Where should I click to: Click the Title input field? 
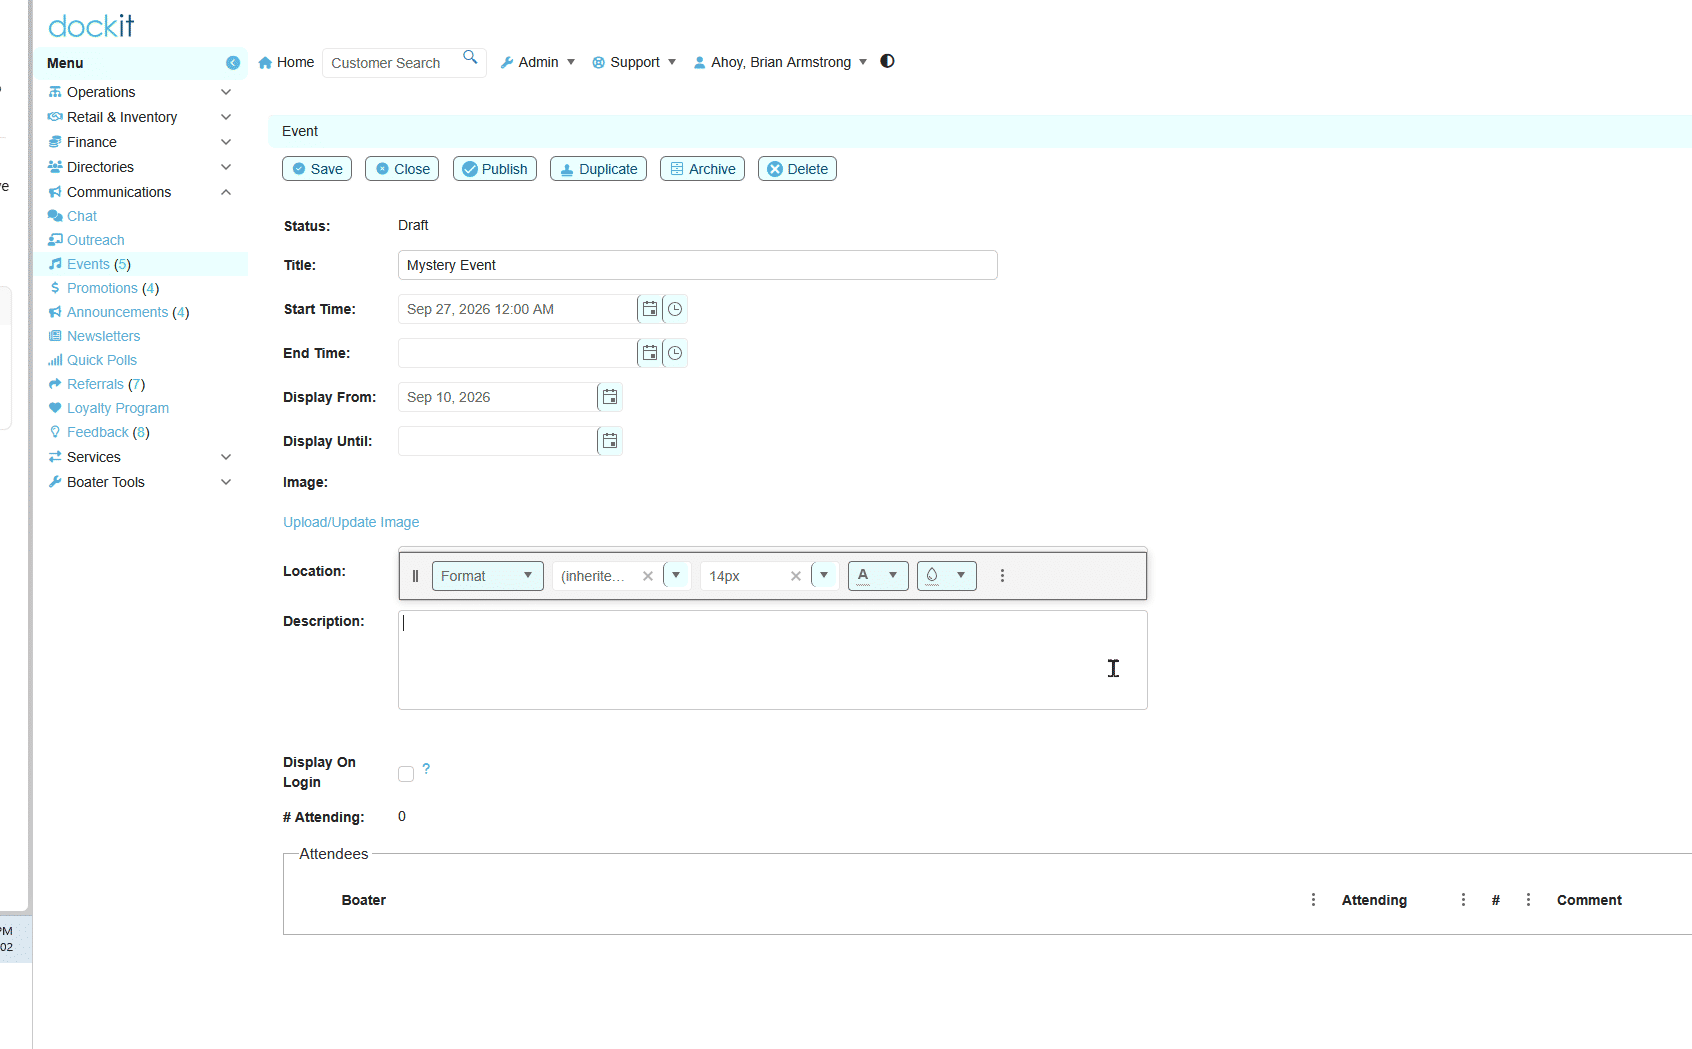click(x=698, y=265)
